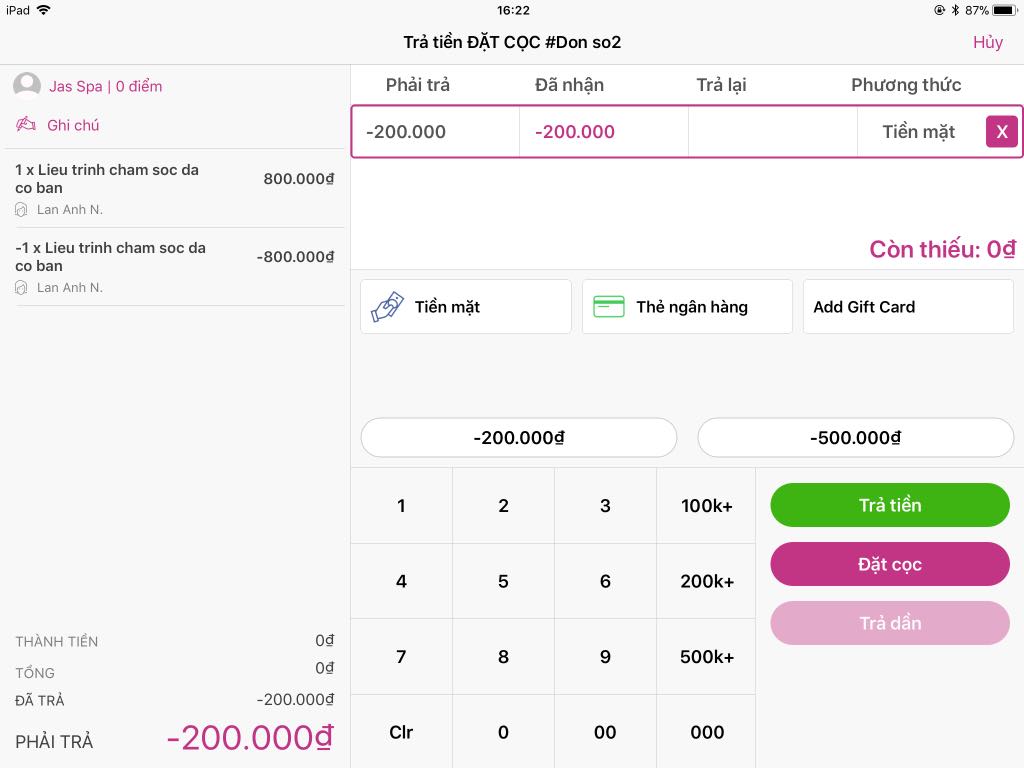Tap the staff icon under first item

click(x=21, y=210)
